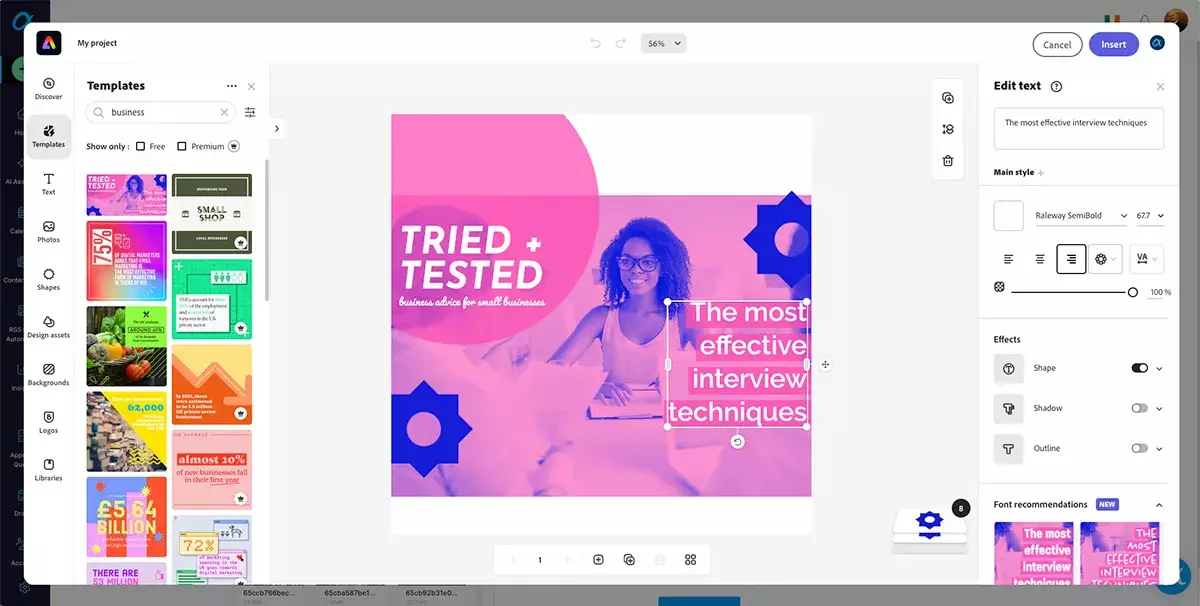Click the Edit text help icon
This screenshot has width=1200, height=606.
1057,86
